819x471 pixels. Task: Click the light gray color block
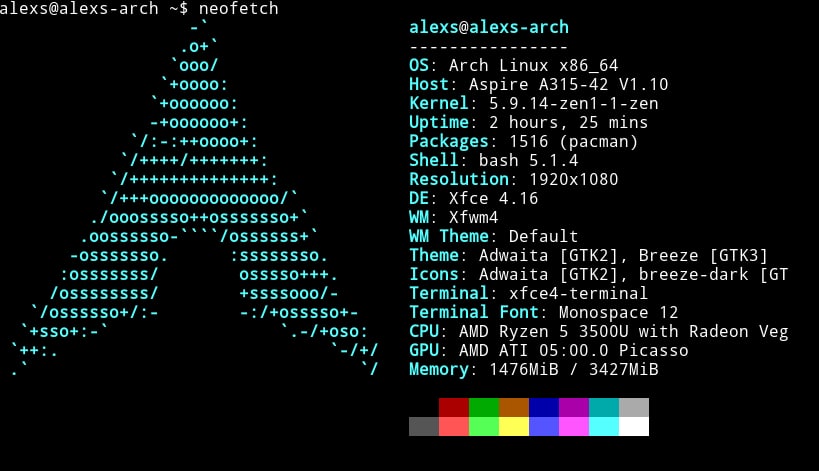(634, 407)
